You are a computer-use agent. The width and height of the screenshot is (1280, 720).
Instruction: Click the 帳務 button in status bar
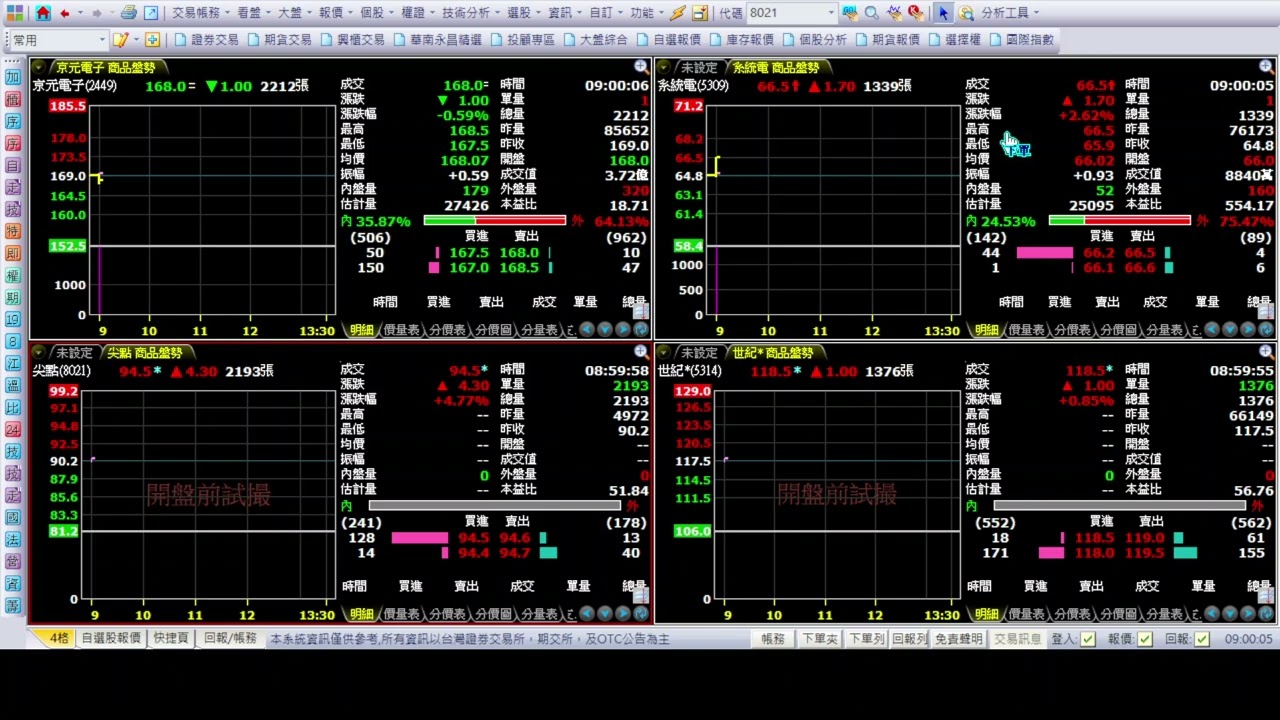(773, 639)
